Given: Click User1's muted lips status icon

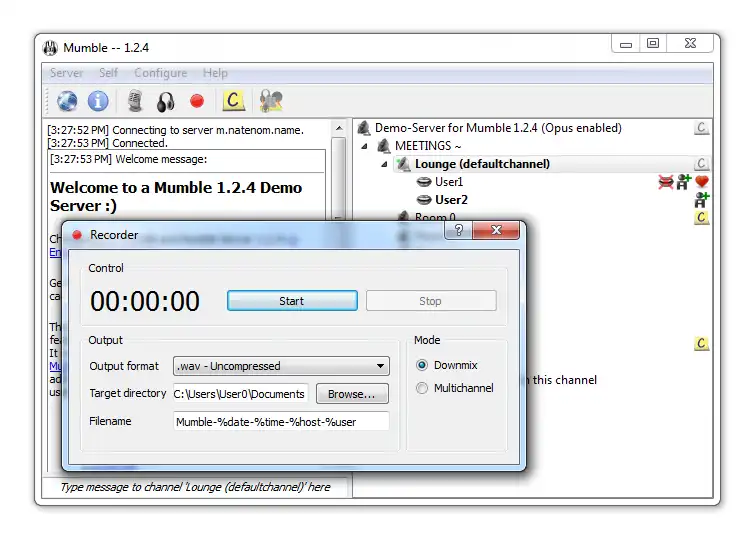Looking at the screenshot, I should click(x=665, y=182).
